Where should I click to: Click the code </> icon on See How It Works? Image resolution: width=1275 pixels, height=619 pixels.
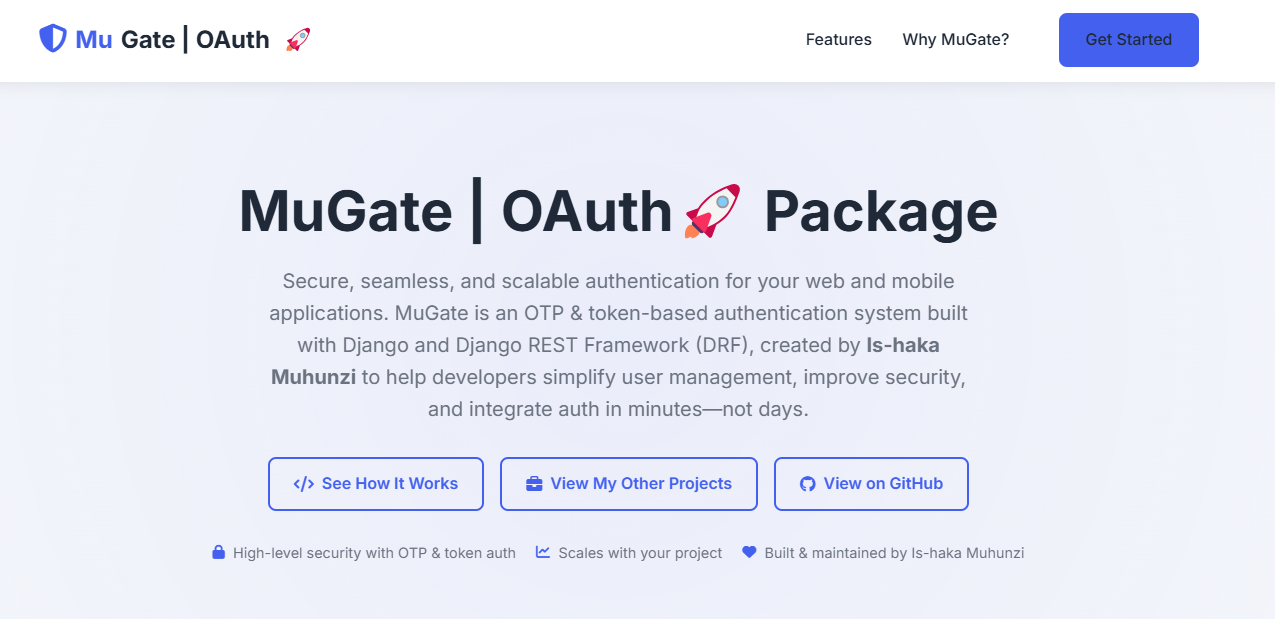click(x=303, y=483)
